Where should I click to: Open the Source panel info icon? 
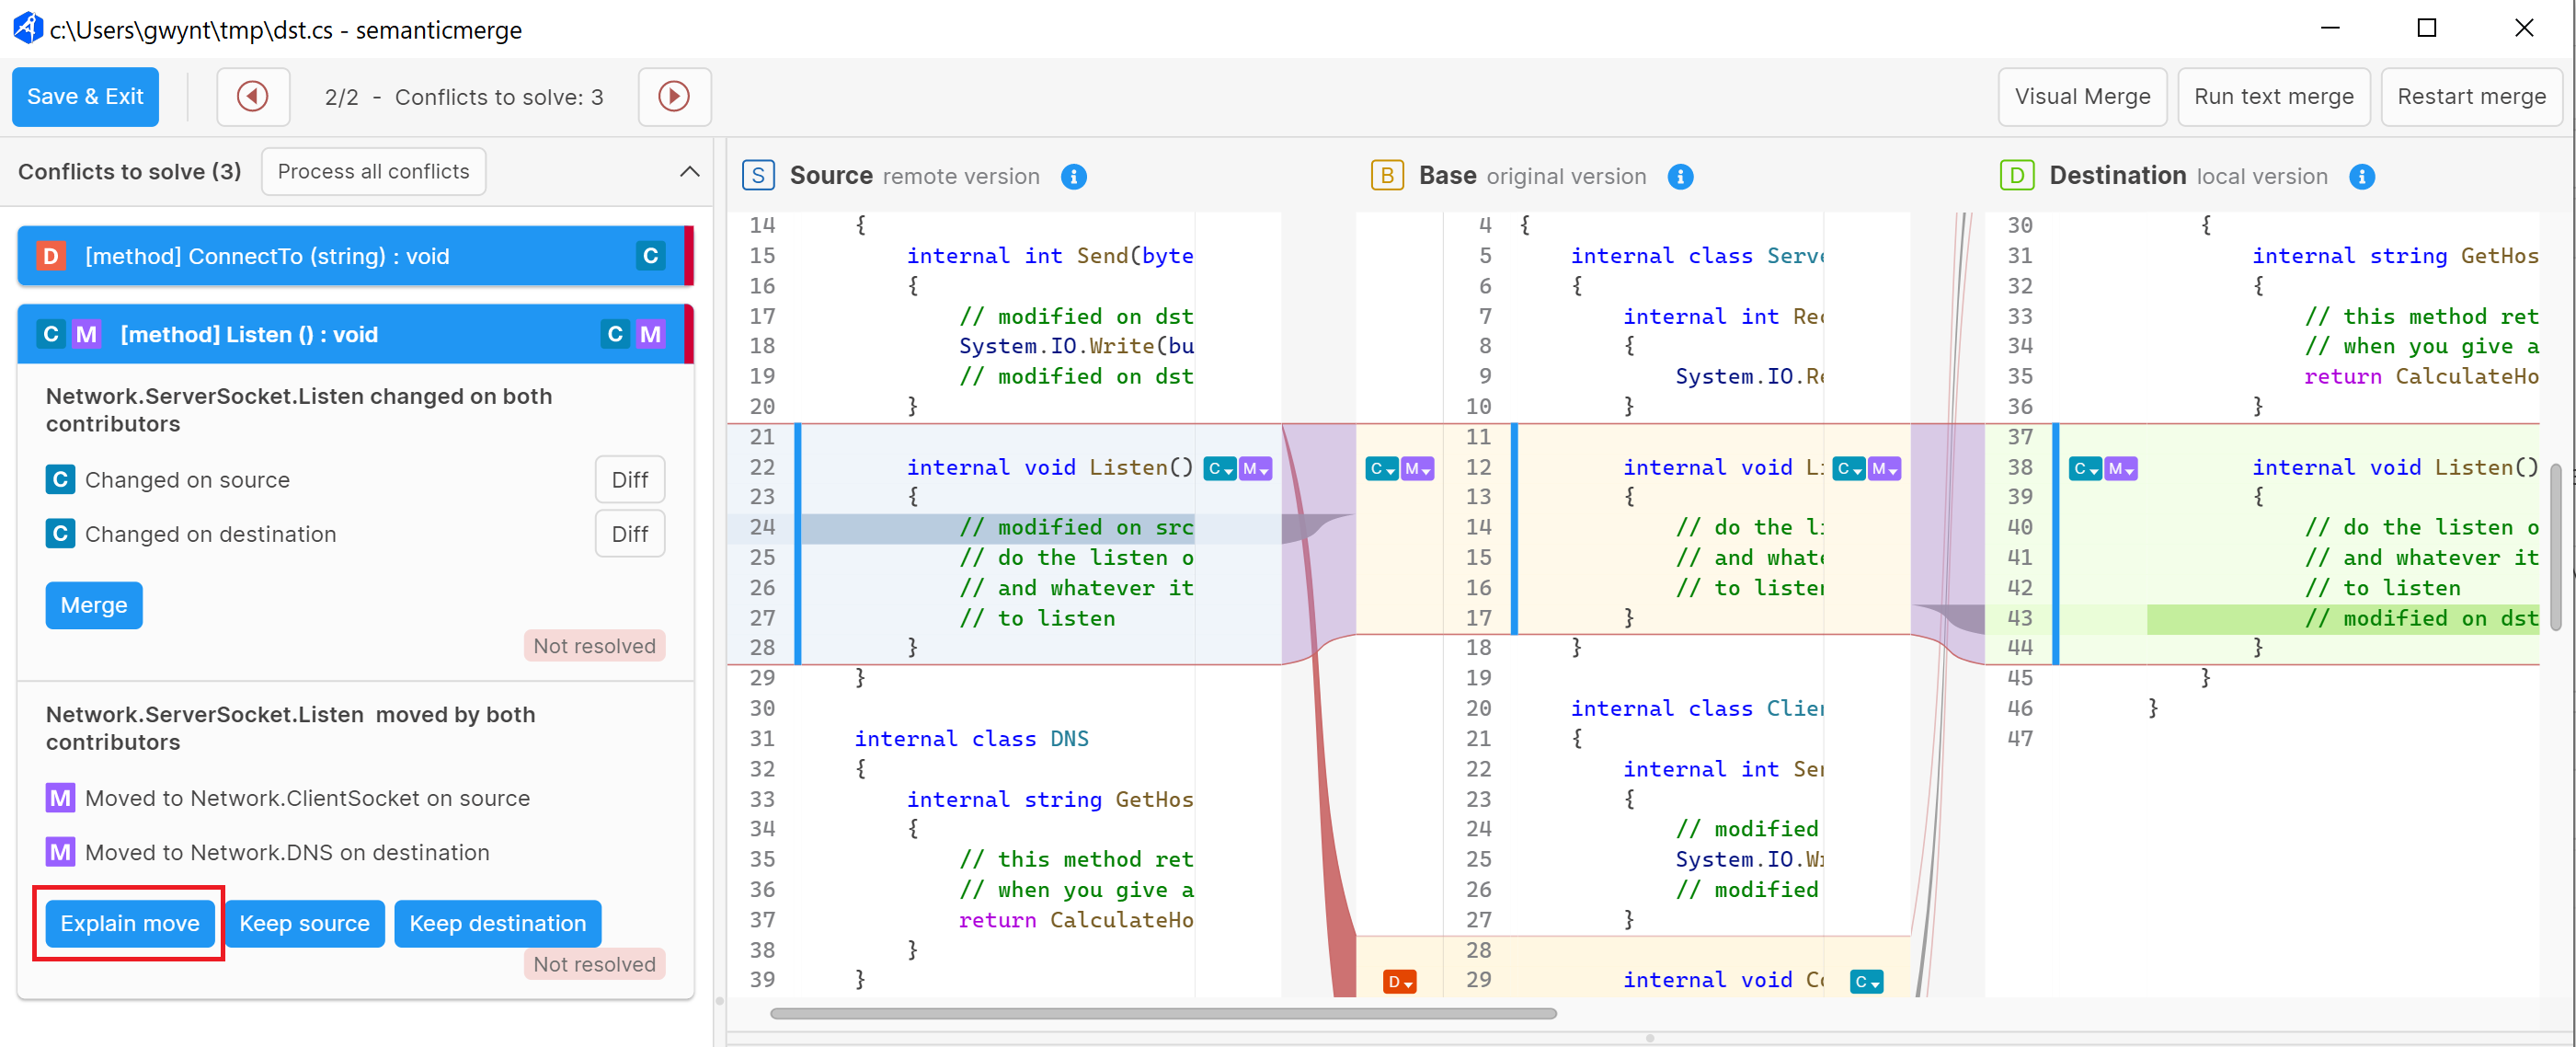[x=1075, y=176]
